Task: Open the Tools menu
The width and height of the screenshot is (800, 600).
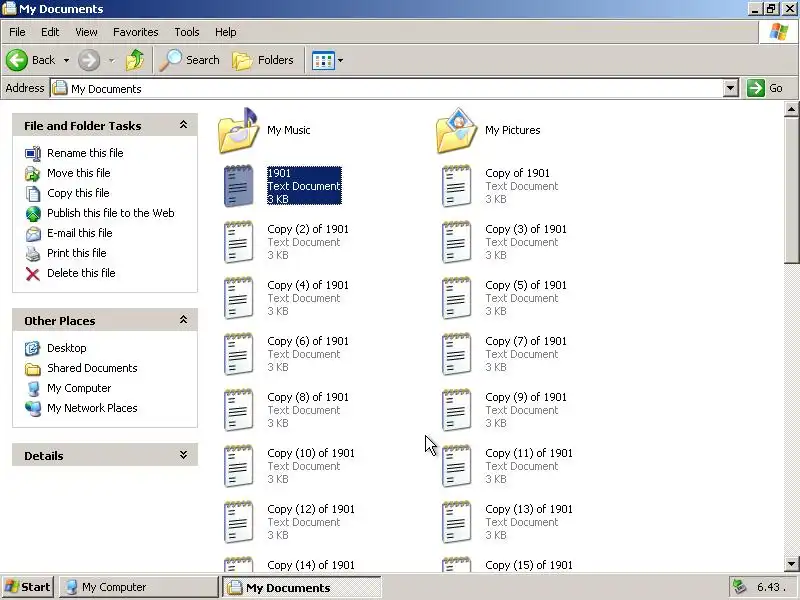Action: (x=187, y=32)
